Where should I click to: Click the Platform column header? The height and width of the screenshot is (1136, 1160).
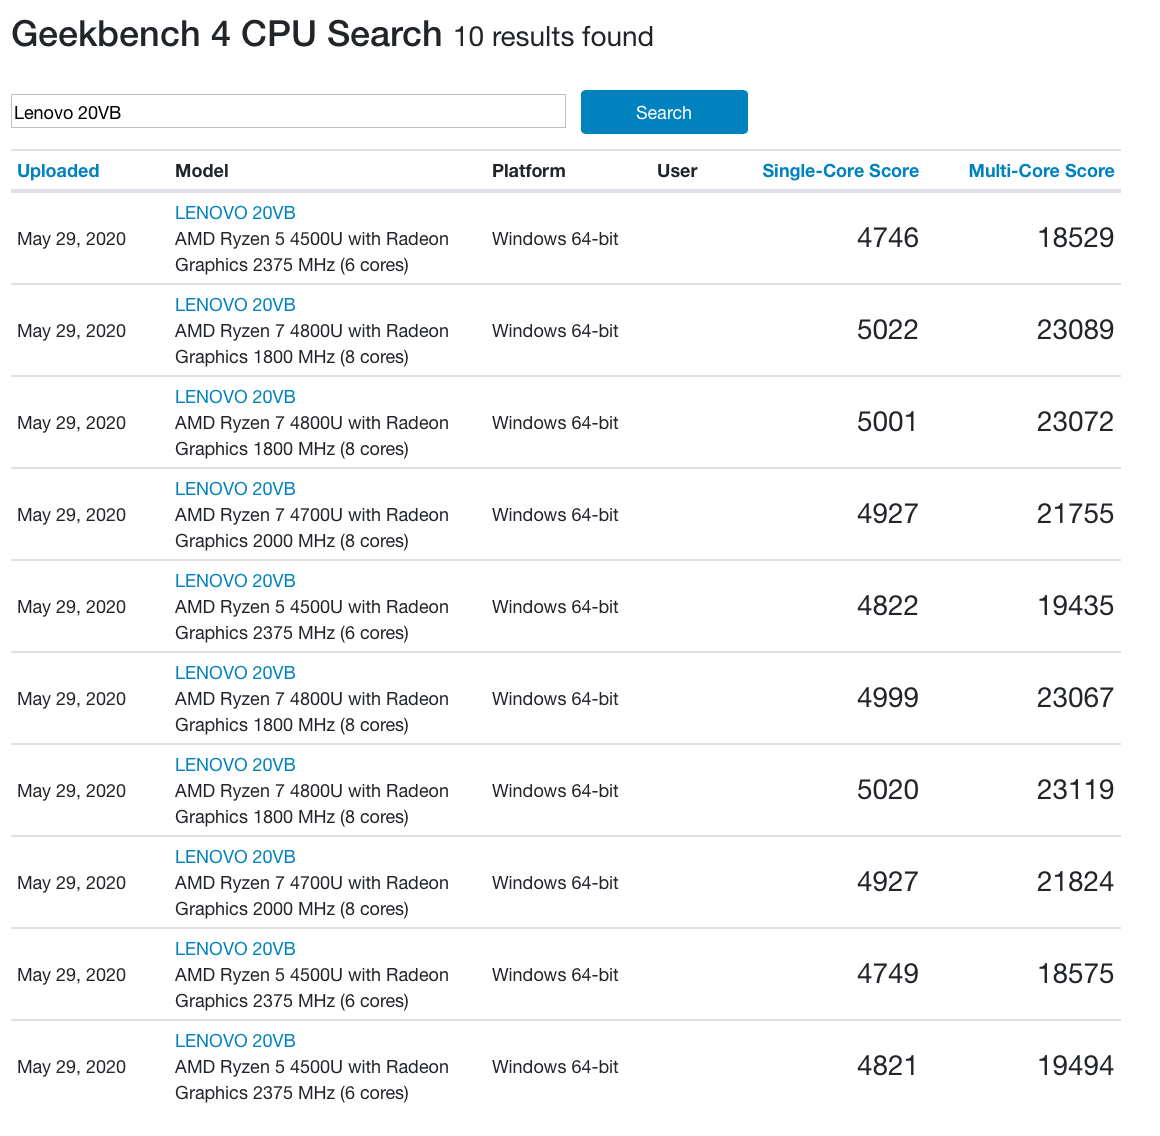528,171
